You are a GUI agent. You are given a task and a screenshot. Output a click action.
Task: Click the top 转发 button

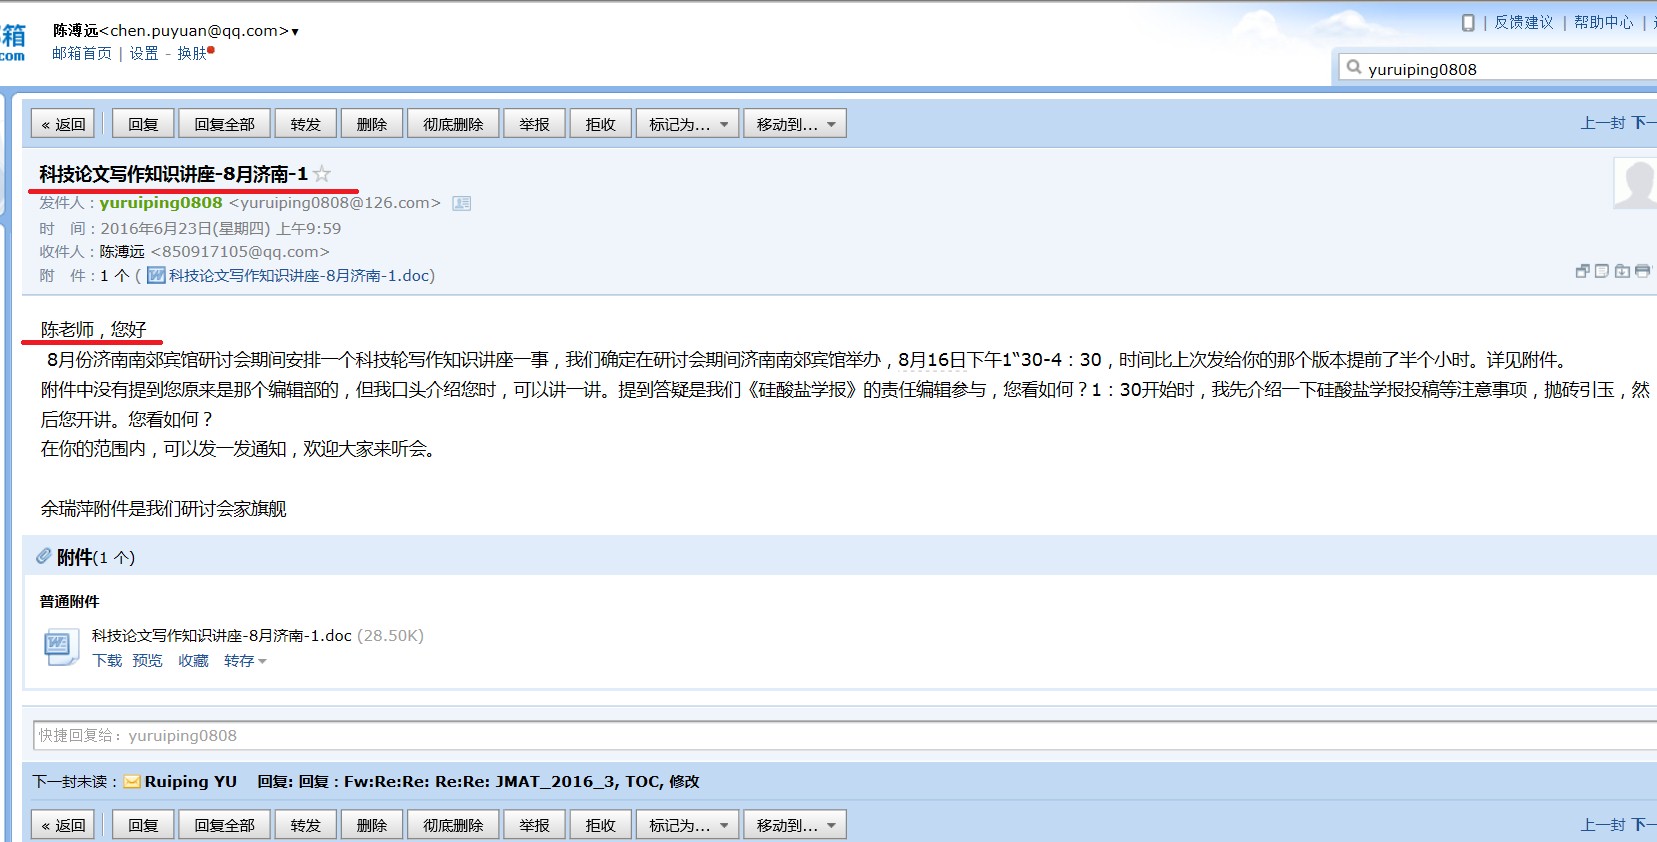click(306, 124)
